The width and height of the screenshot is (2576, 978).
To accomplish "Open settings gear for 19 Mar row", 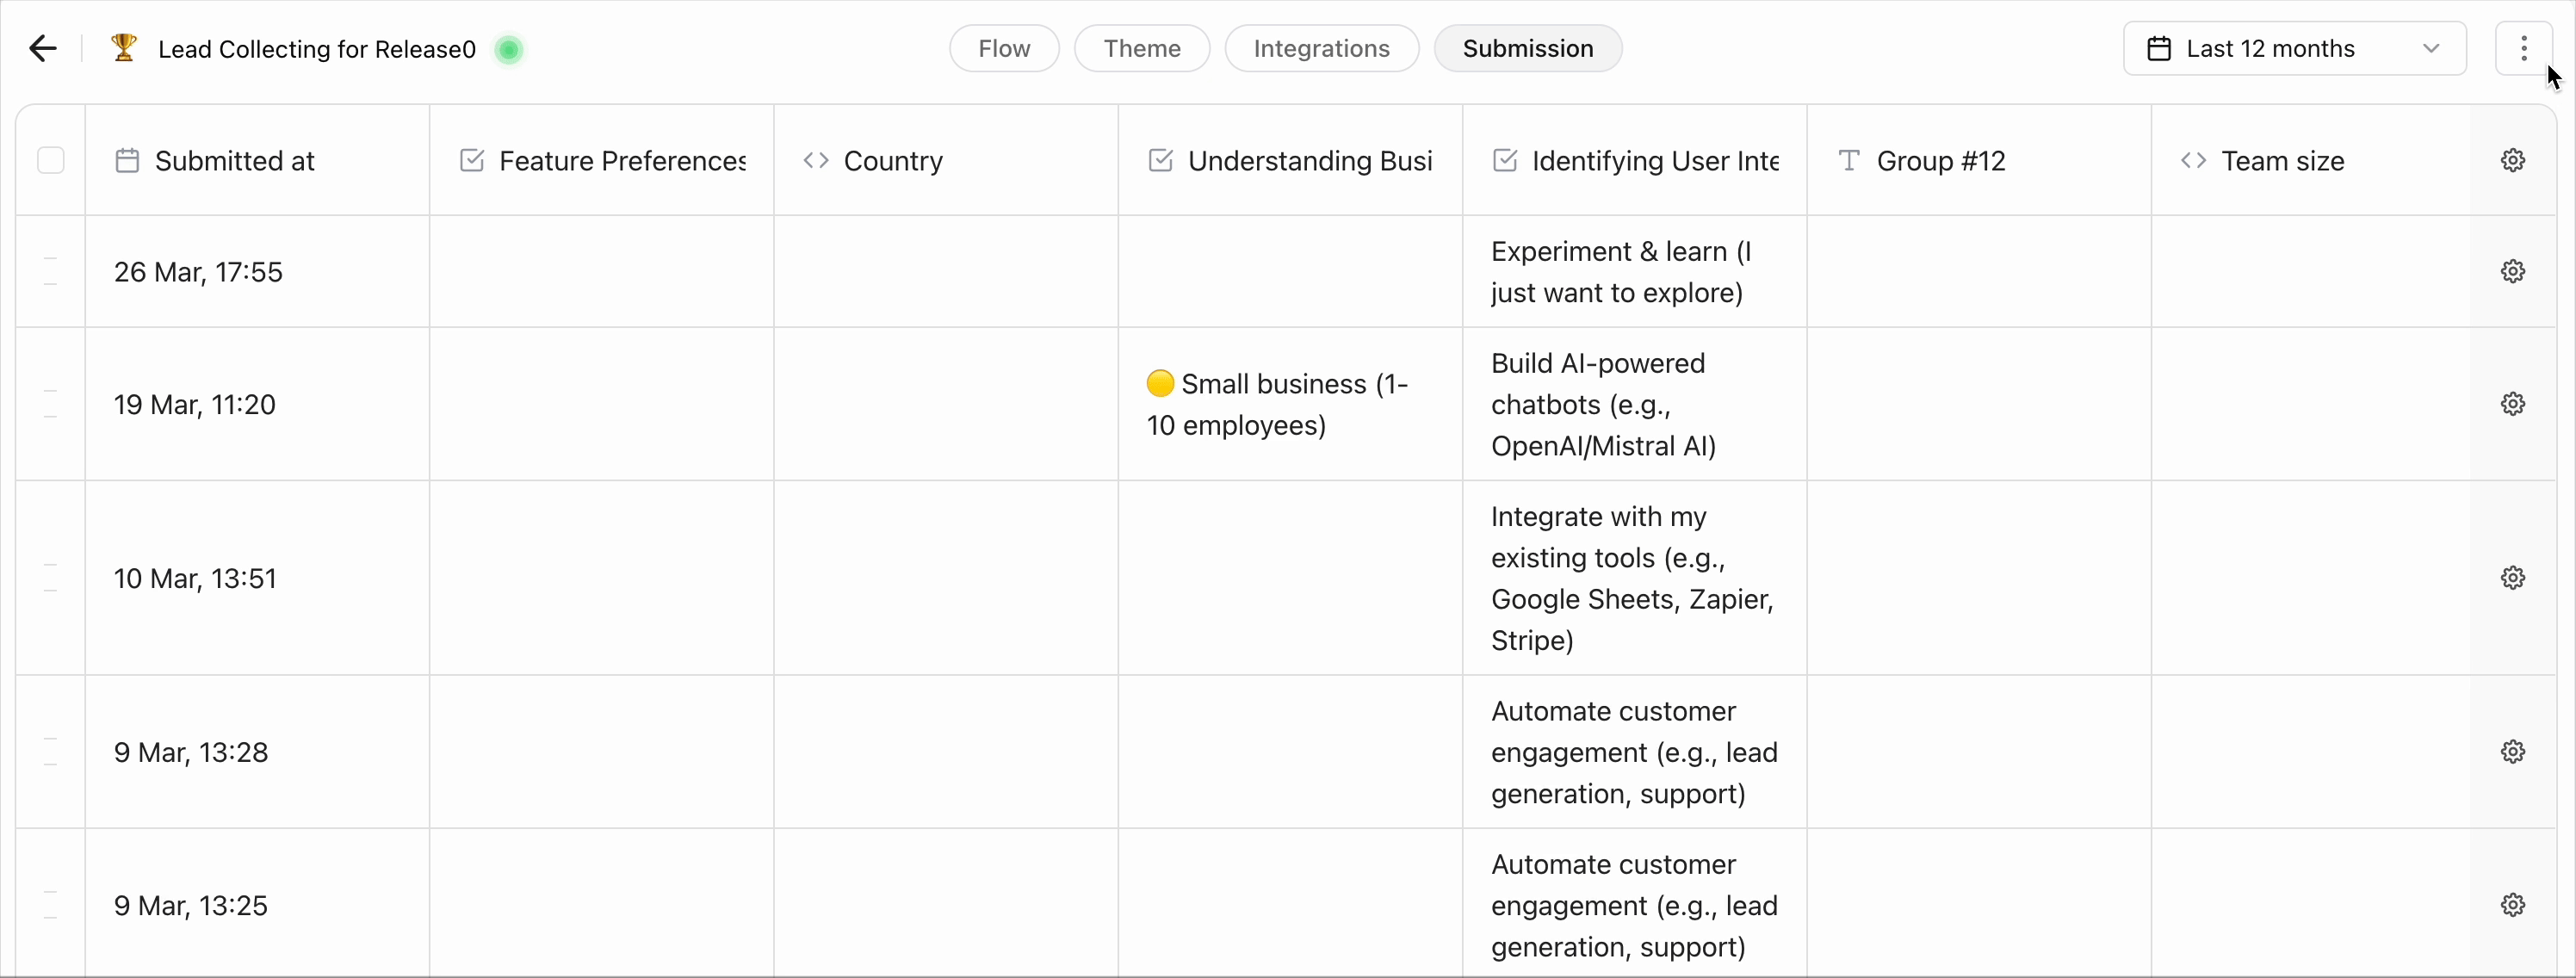I will pos(2513,404).
